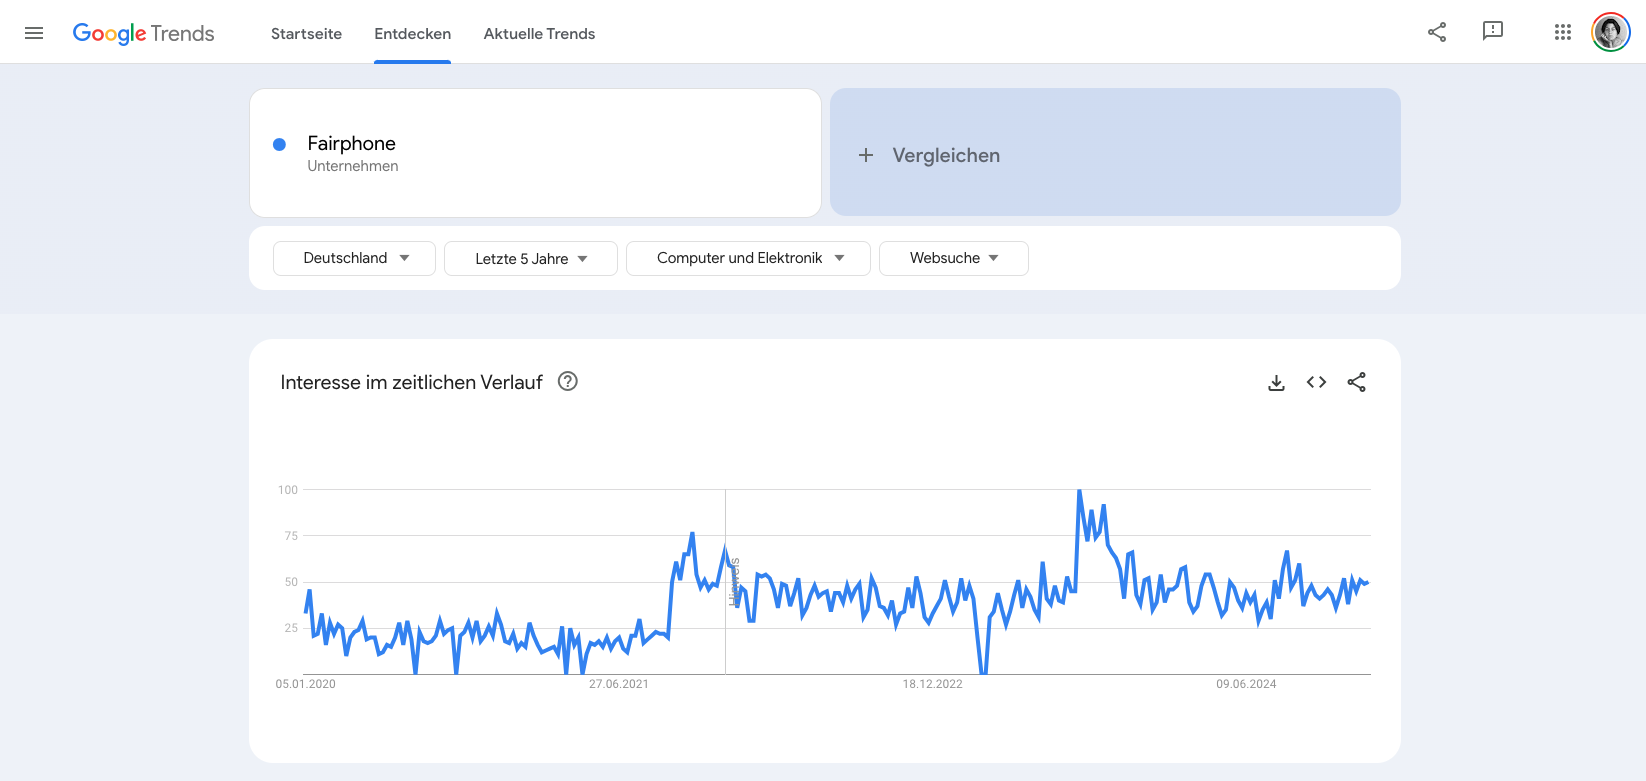Viewport: 1646px width, 781px height.
Task: Open the Deutschland region dropdown
Action: (x=354, y=258)
